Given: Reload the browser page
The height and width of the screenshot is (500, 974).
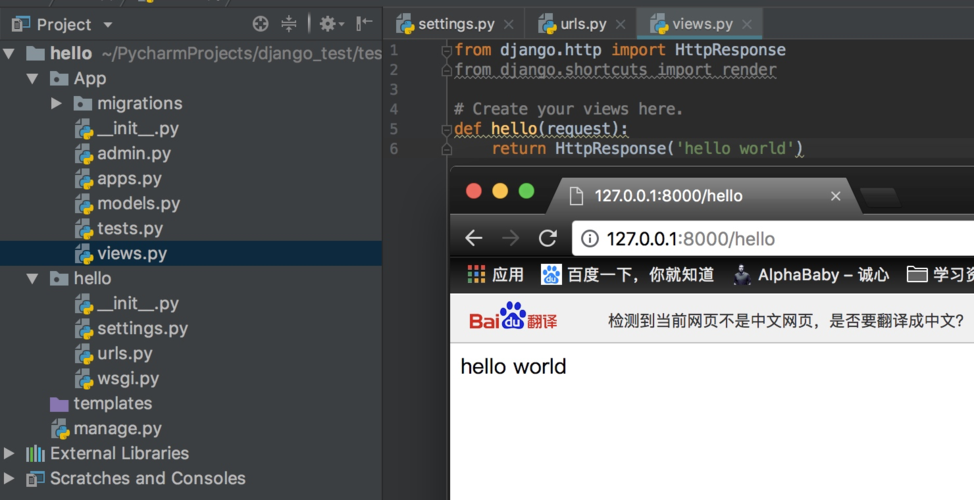Looking at the screenshot, I should pos(547,238).
